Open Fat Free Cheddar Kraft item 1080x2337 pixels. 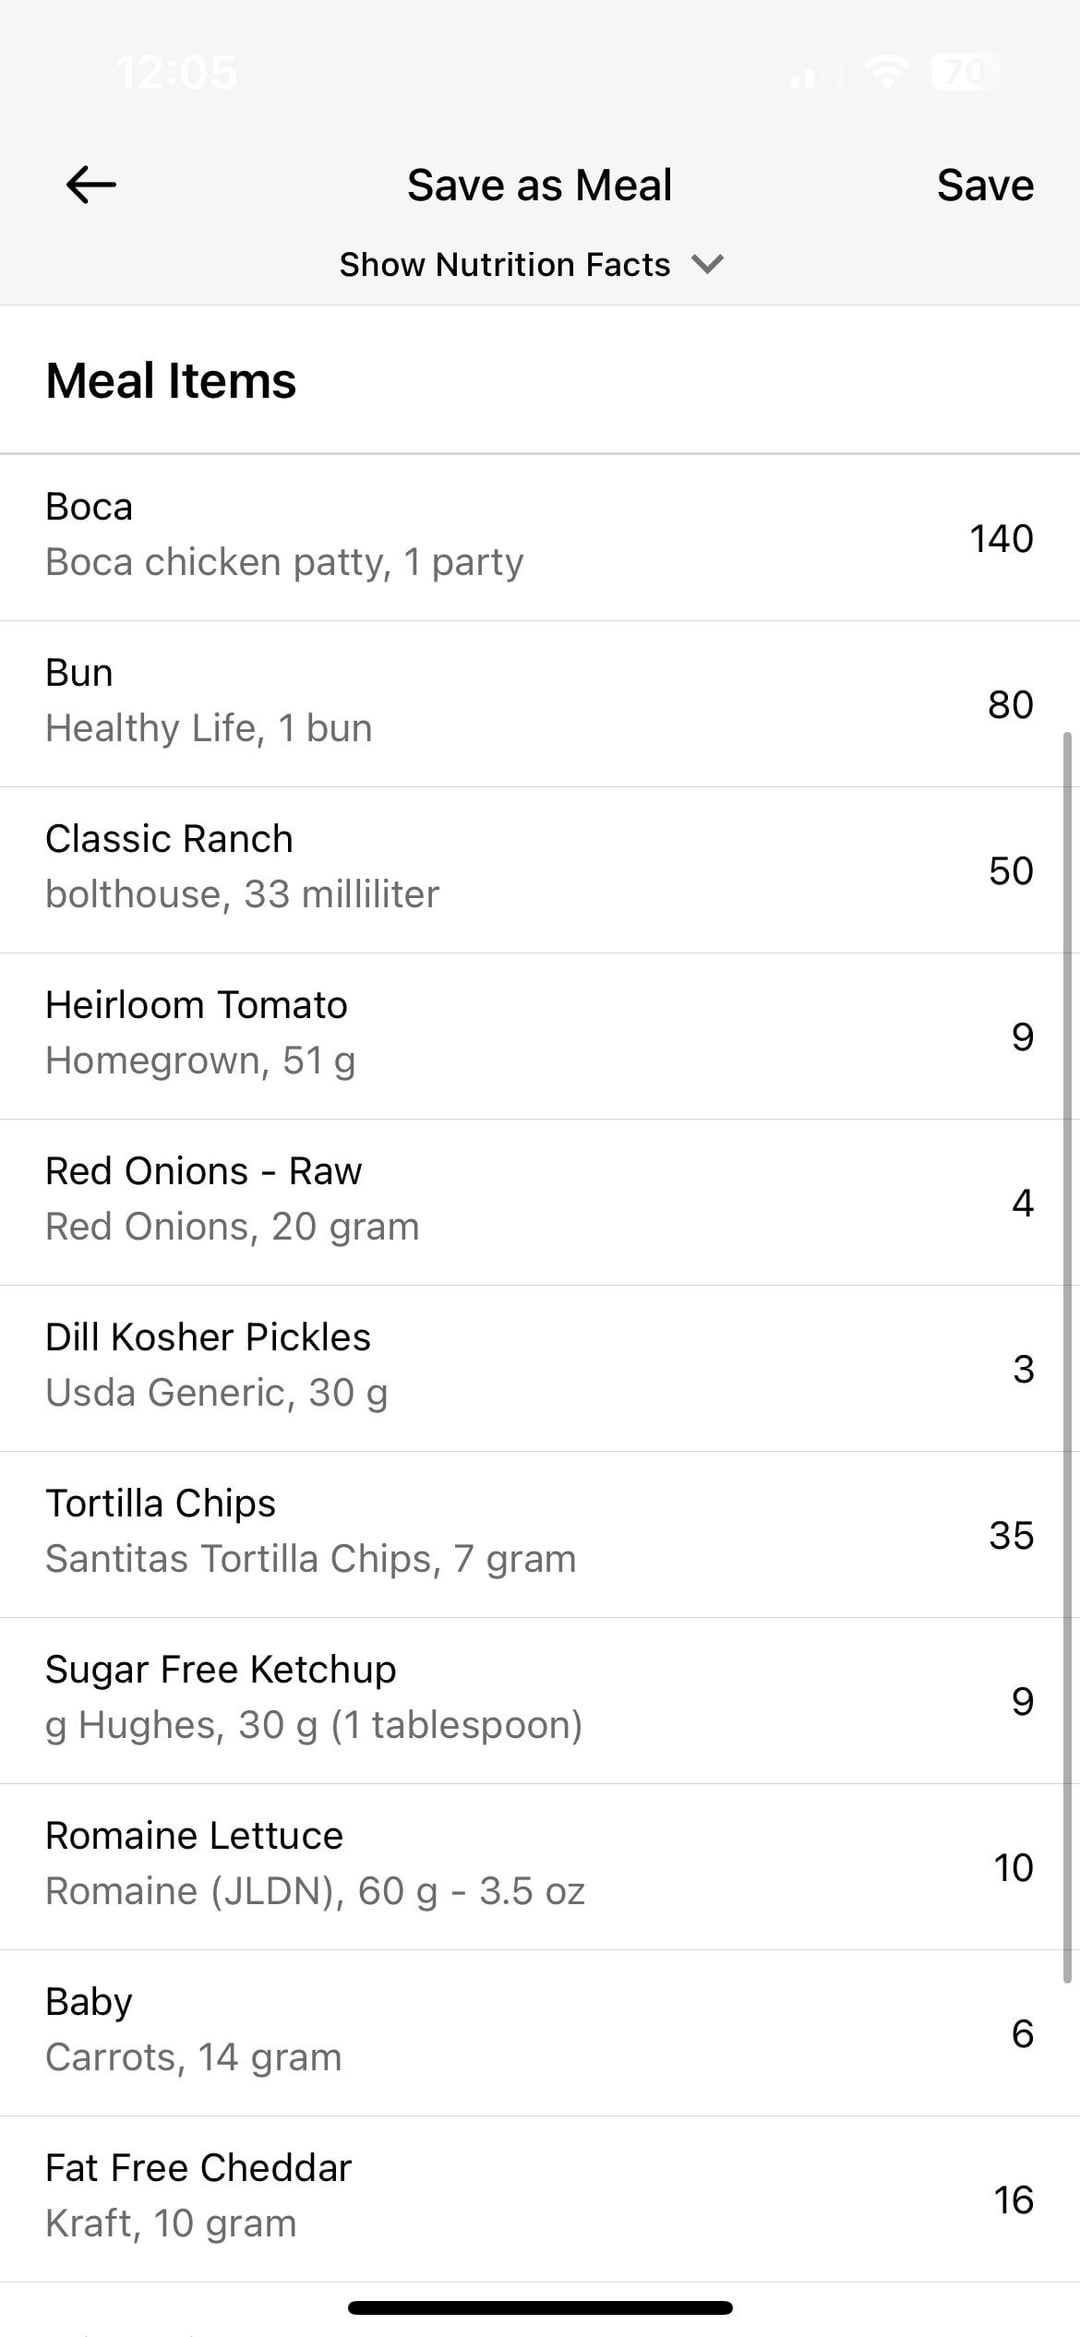pos(540,2198)
